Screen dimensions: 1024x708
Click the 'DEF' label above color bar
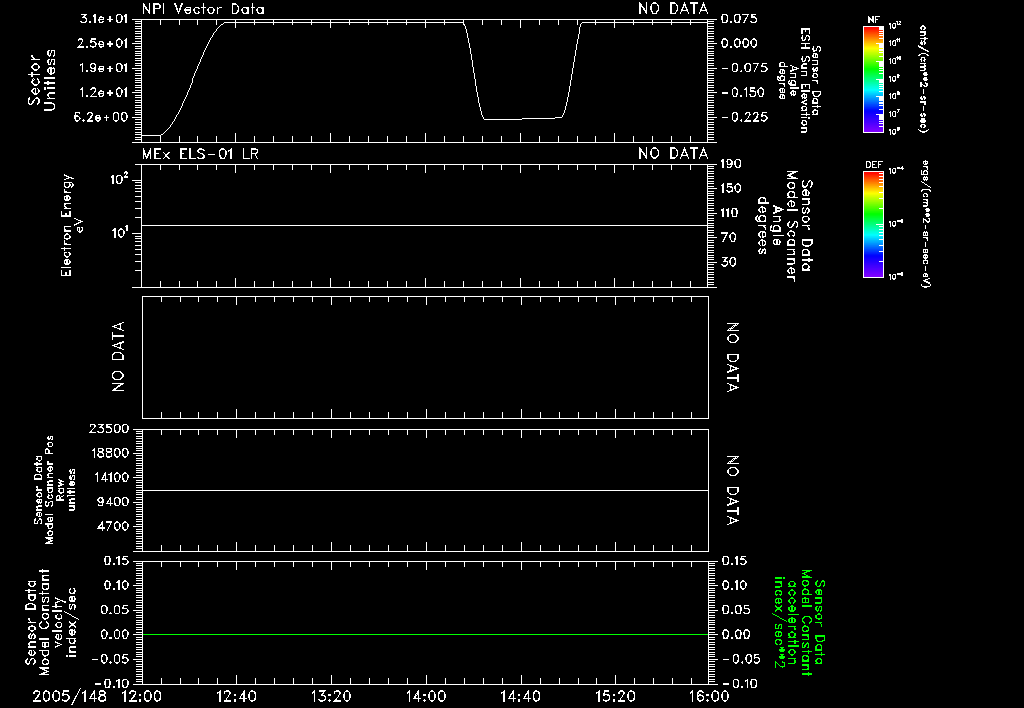[873, 165]
